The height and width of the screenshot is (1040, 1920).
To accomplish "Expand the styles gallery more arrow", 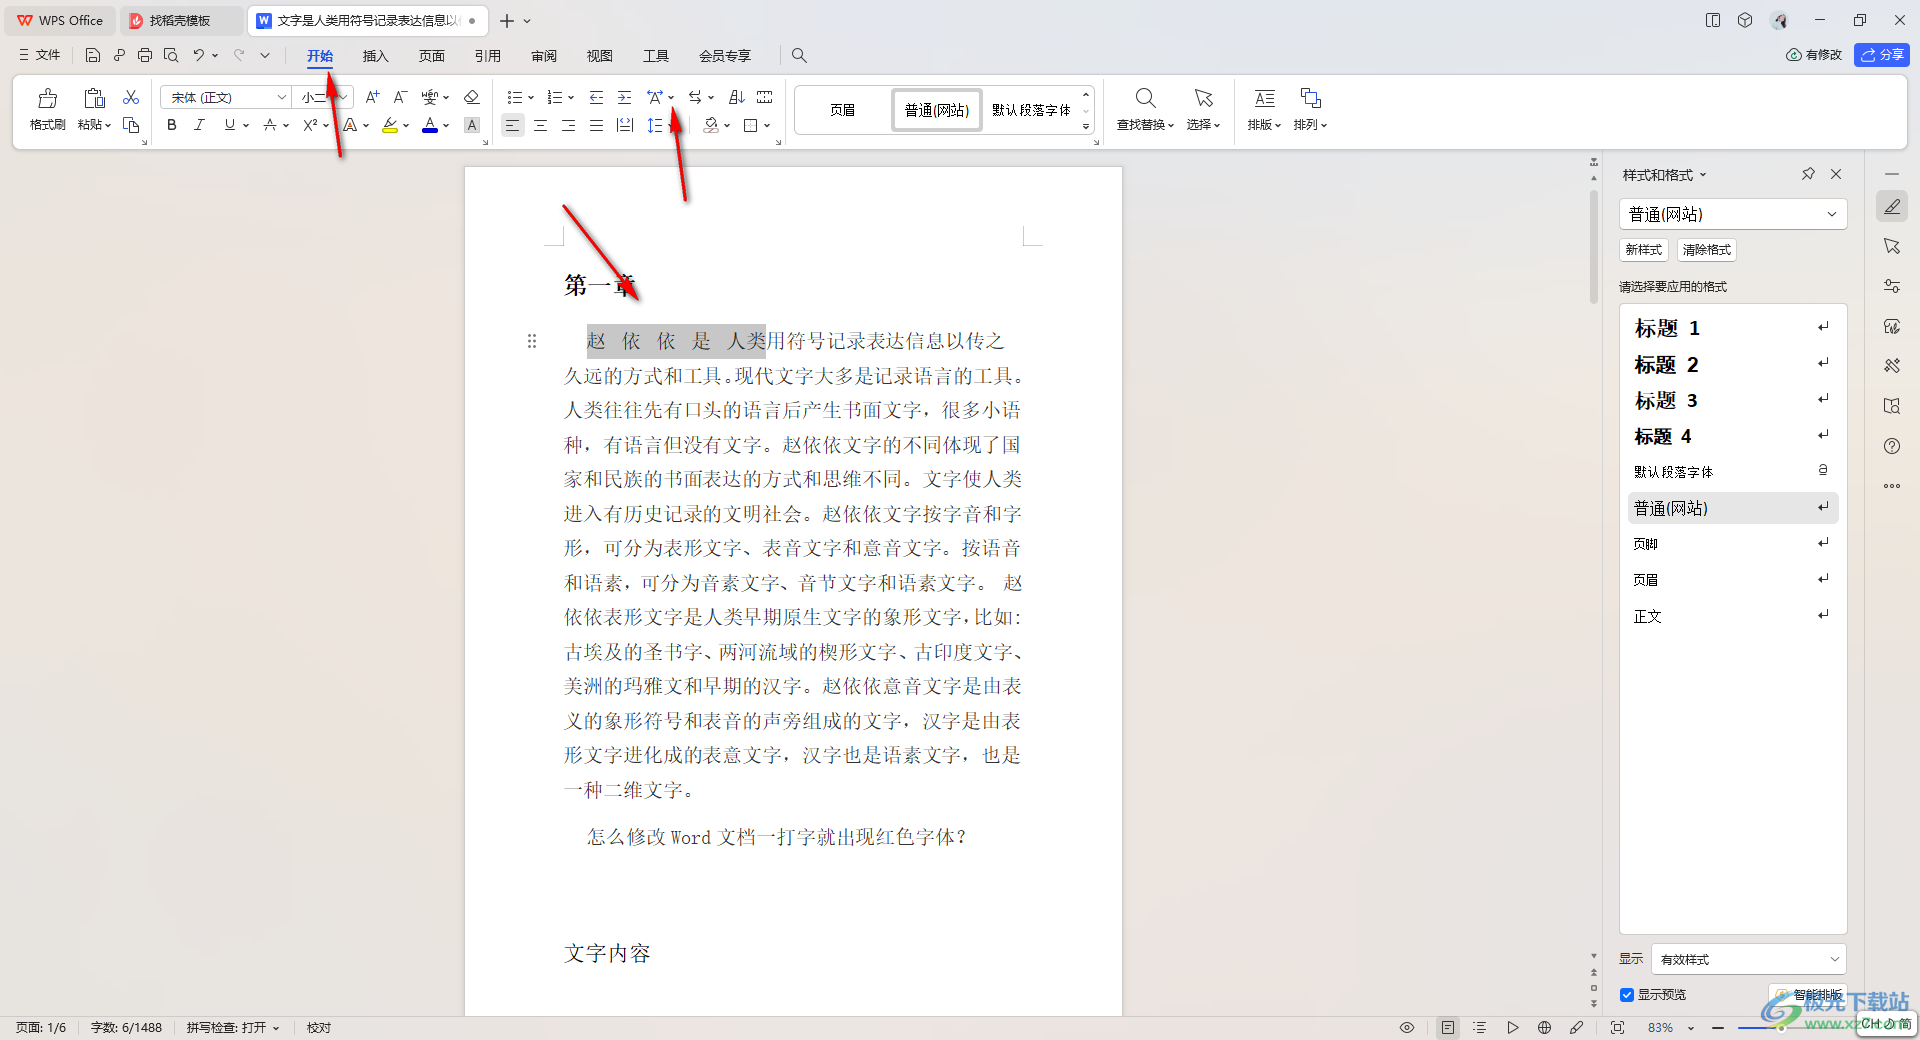I will point(1086,127).
